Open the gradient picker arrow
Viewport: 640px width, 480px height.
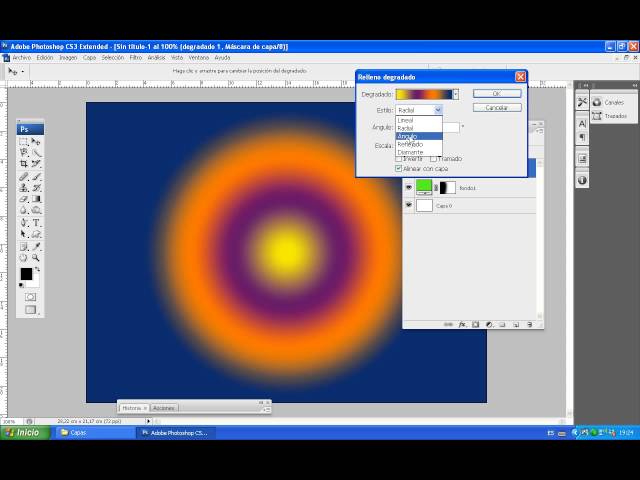tap(456, 94)
